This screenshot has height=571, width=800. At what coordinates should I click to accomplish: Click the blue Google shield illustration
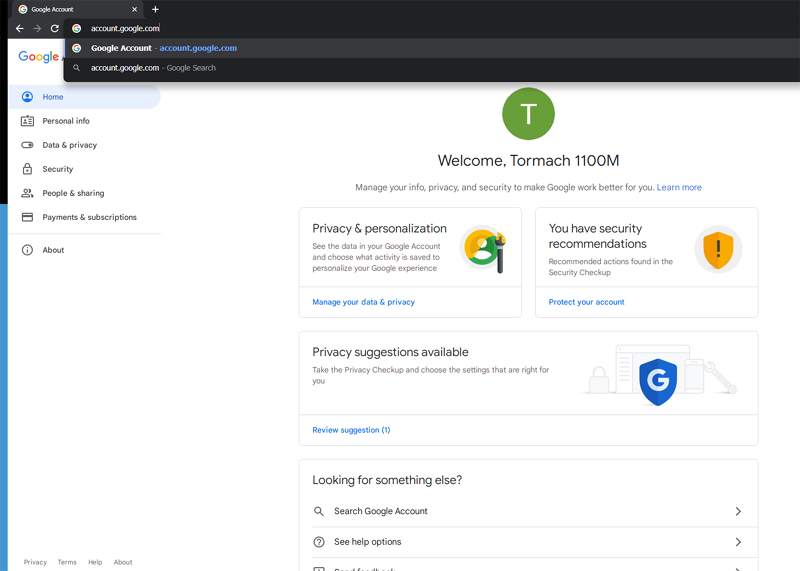pyautogui.click(x=658, y=382)
